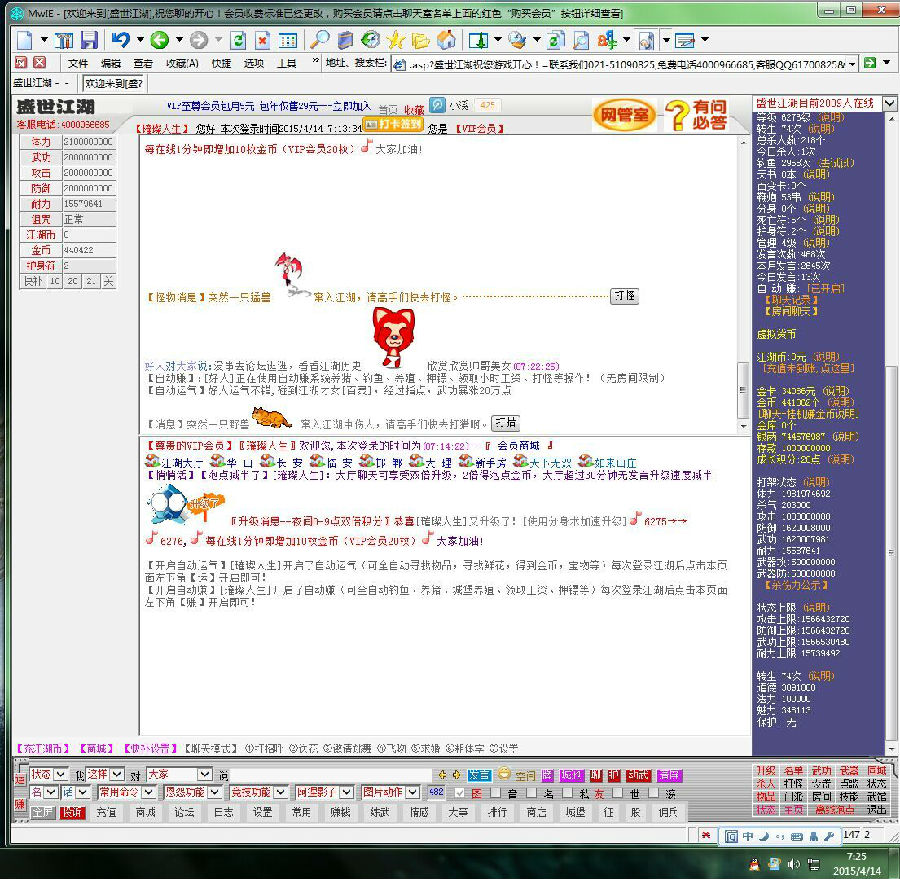The height and width of the screenshot is (879, 900).
Task: Open search with the magnifying glass icon
Action: coord(319,40)
